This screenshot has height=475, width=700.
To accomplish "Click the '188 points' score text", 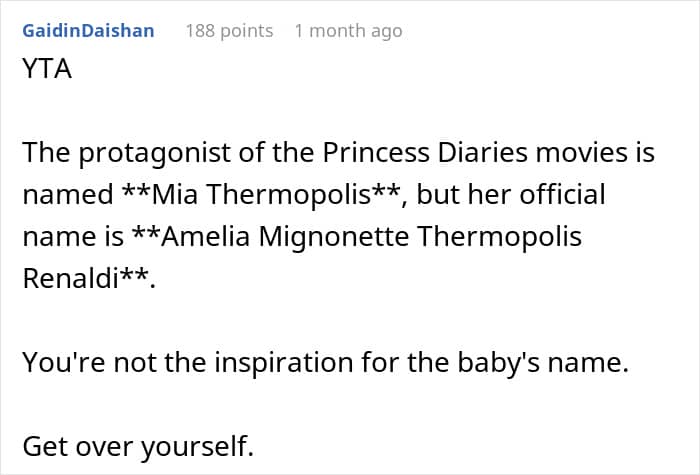I will click(229, 30).
